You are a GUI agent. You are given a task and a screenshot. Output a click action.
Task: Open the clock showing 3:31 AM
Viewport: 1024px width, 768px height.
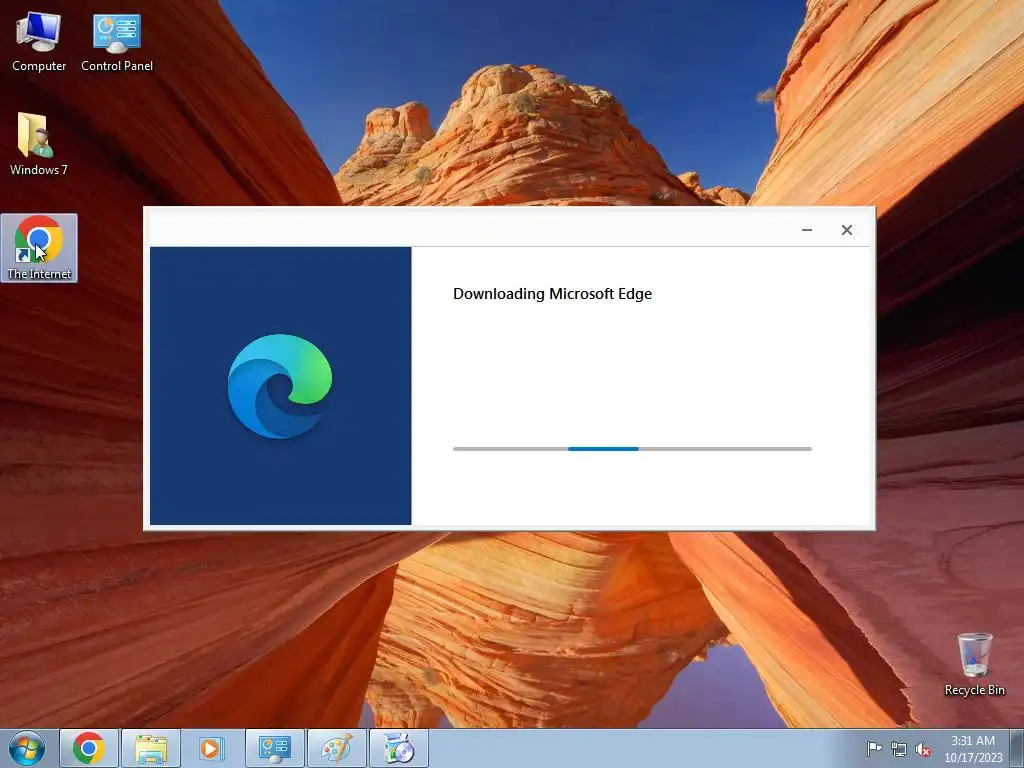click(x=972, y=741)
